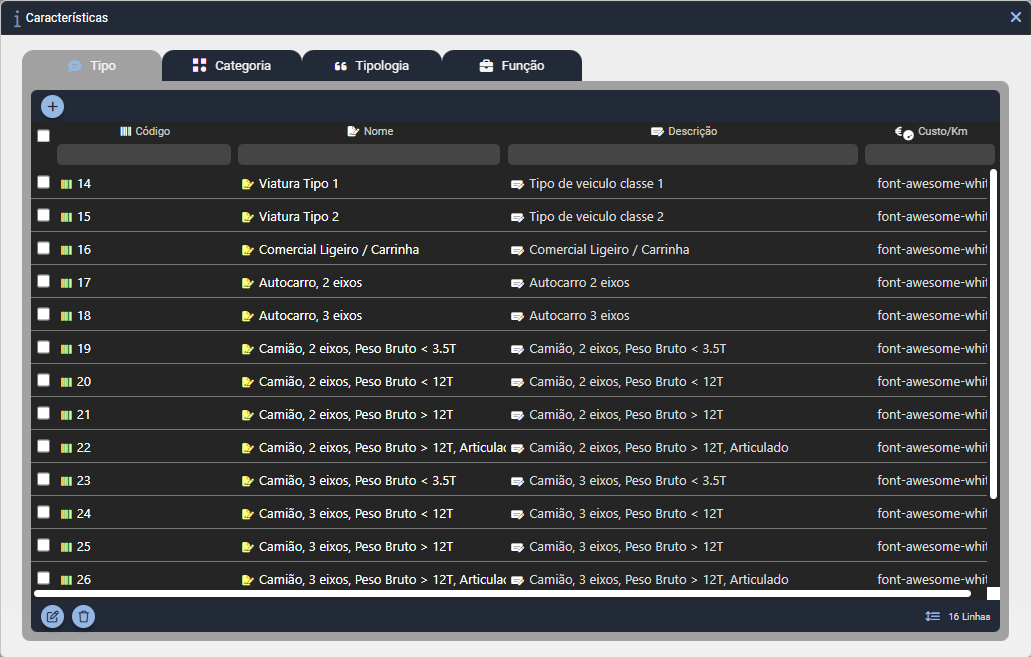Click the 16 Linhas row count text
Image resolution: width=1031 pixels, height=657 pixels.
point(969,616)
